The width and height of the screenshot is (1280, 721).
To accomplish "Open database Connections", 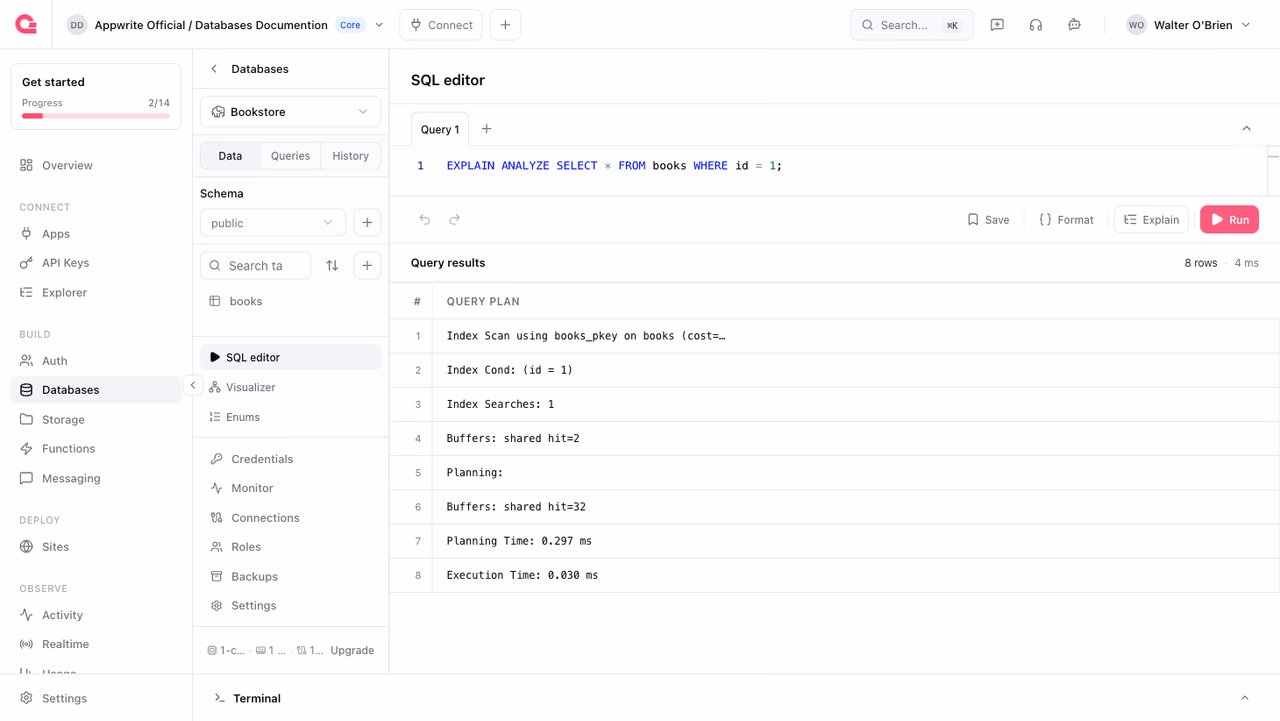I will [290, 518].
